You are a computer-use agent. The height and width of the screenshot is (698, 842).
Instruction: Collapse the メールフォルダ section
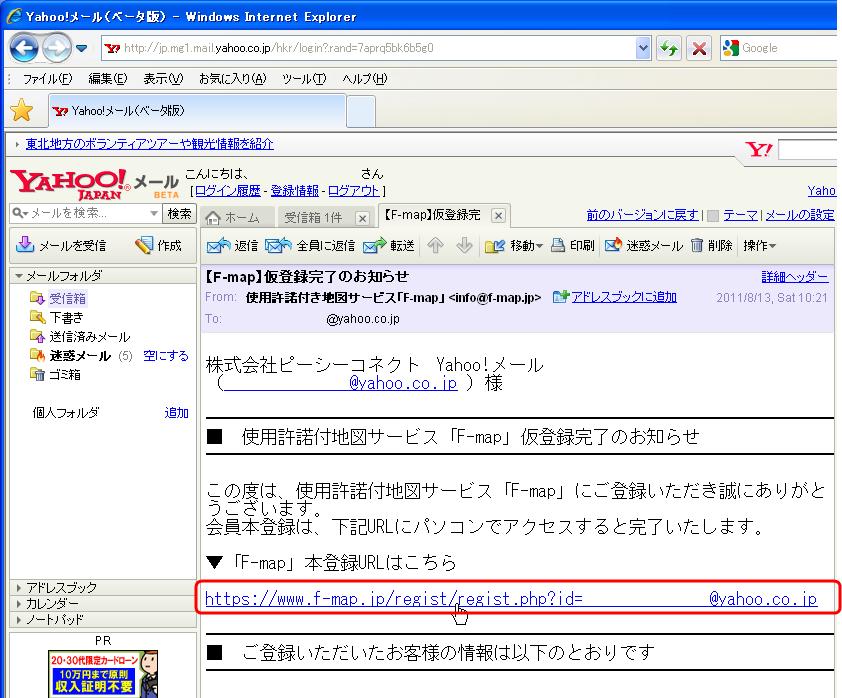pos(19,276)
